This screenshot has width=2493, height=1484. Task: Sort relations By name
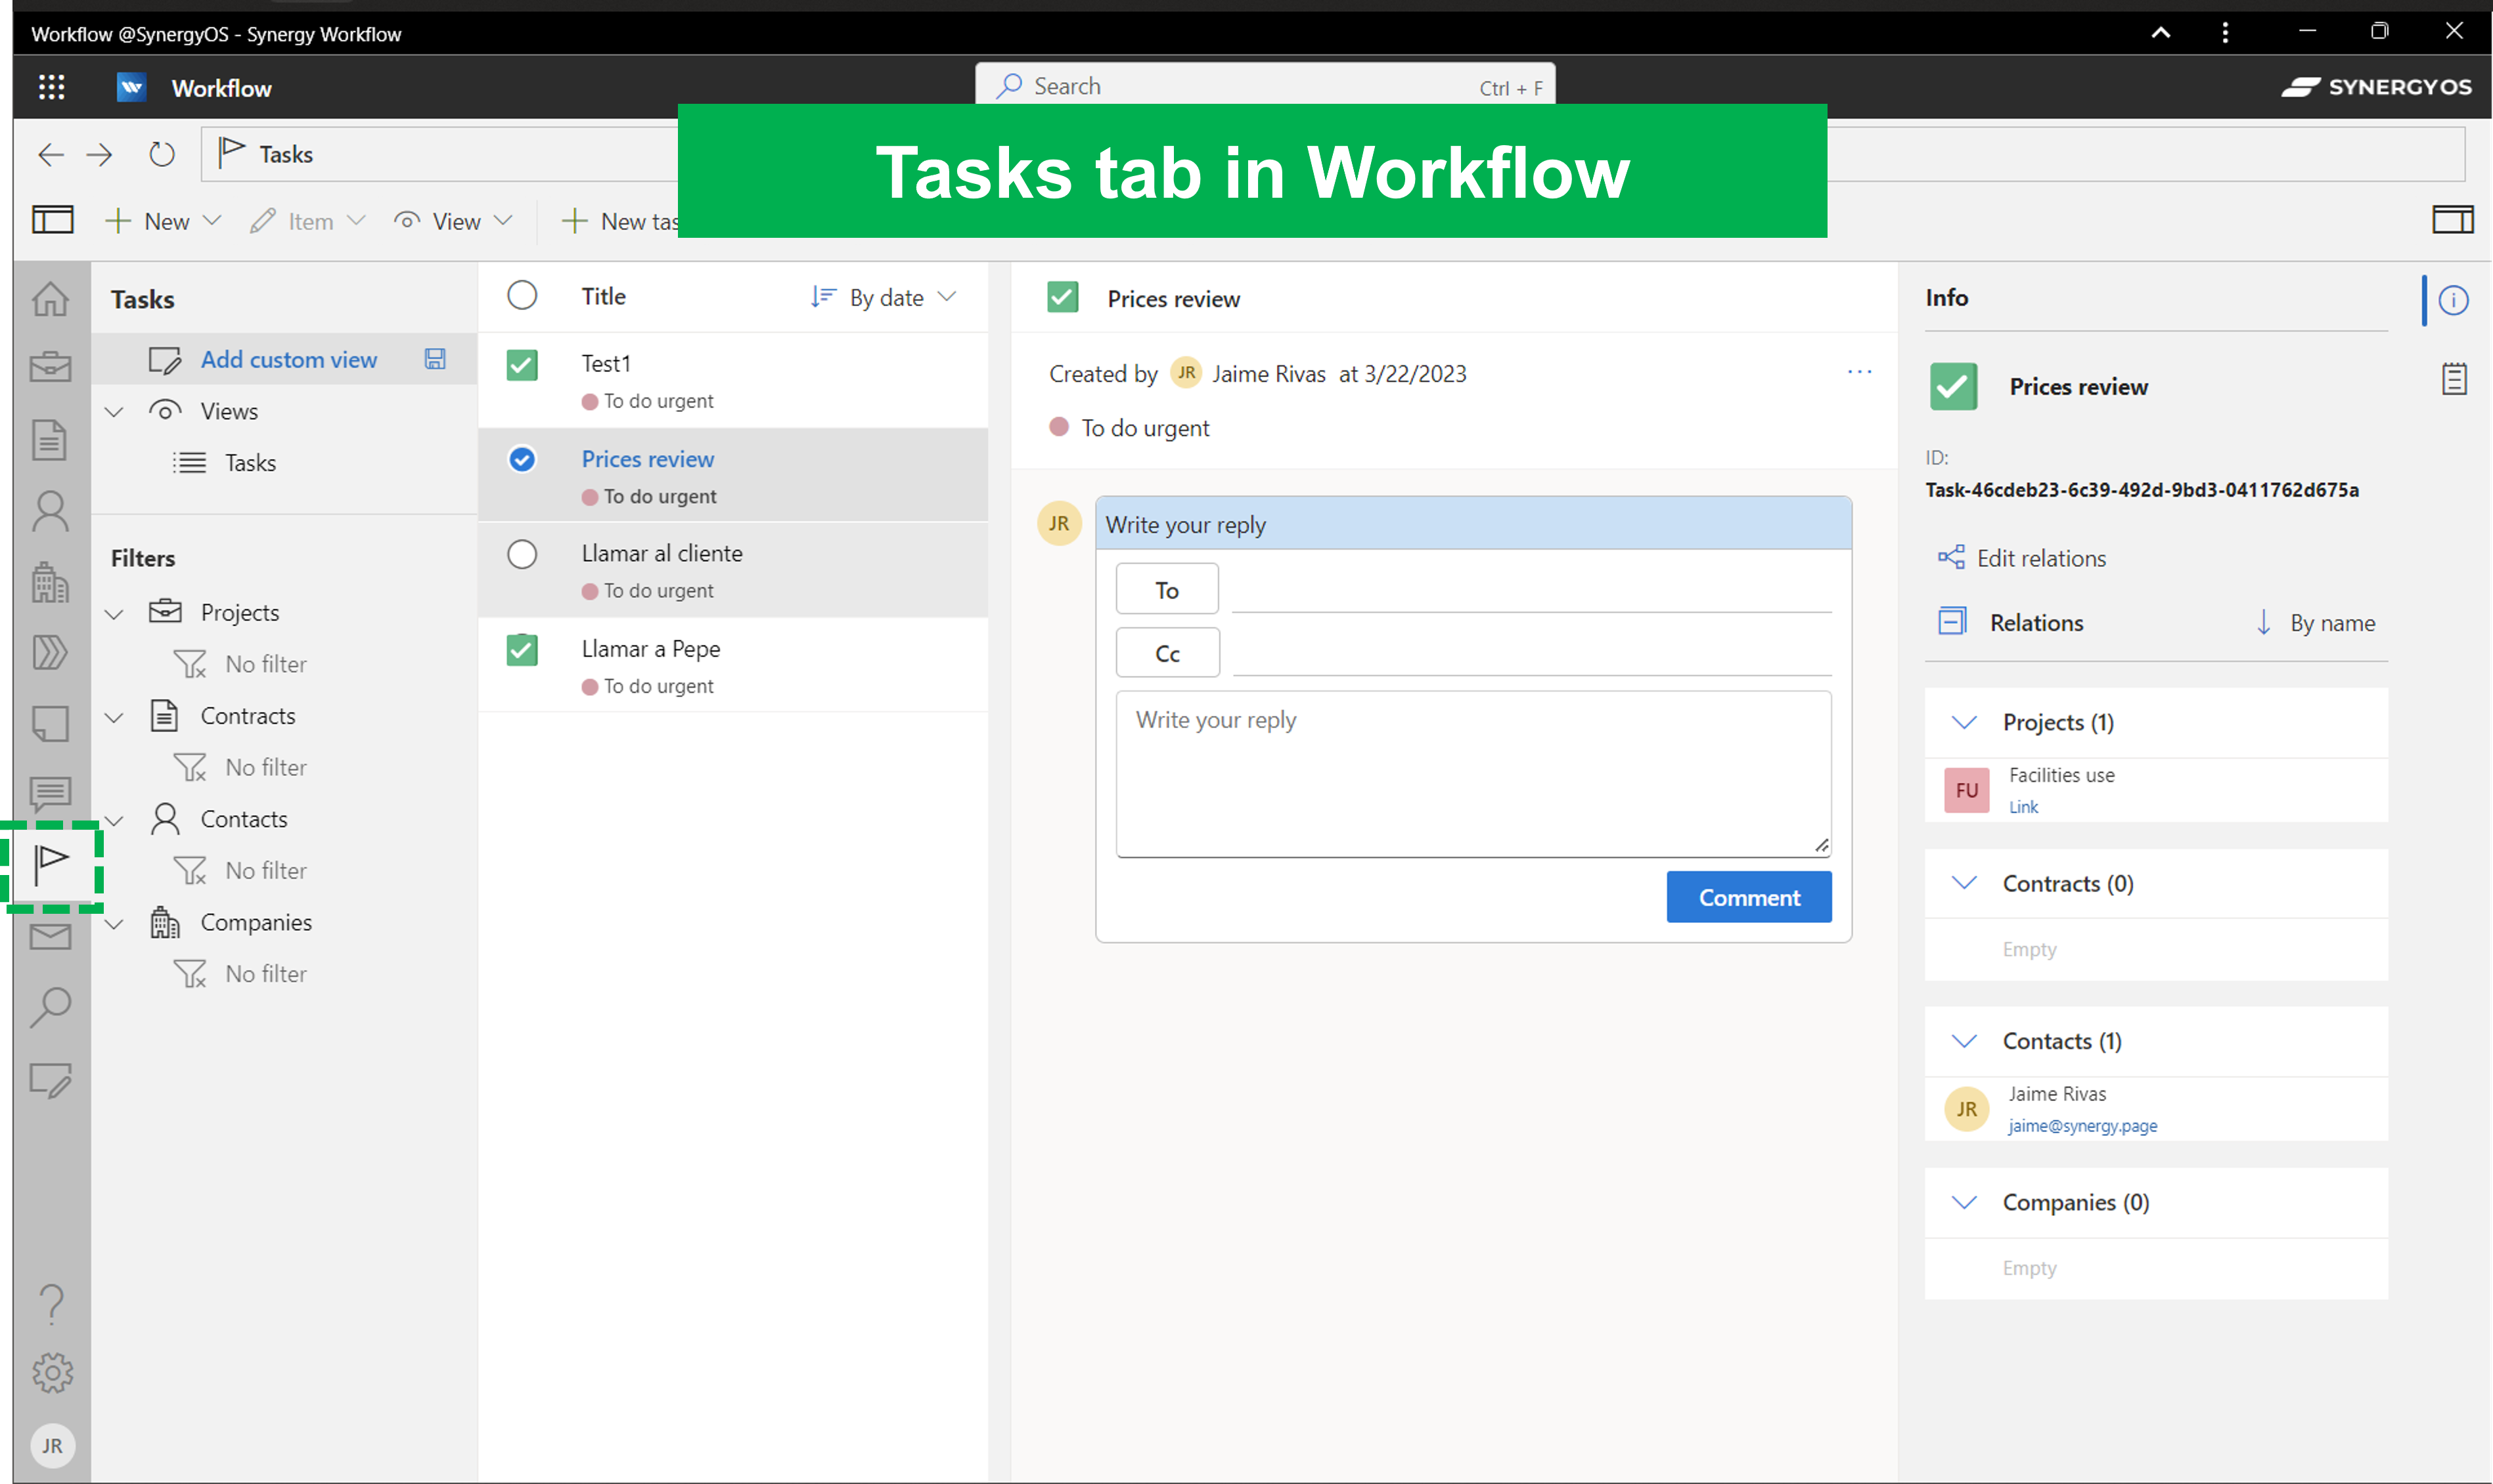pyautogui.click(x=2316, y=623)
